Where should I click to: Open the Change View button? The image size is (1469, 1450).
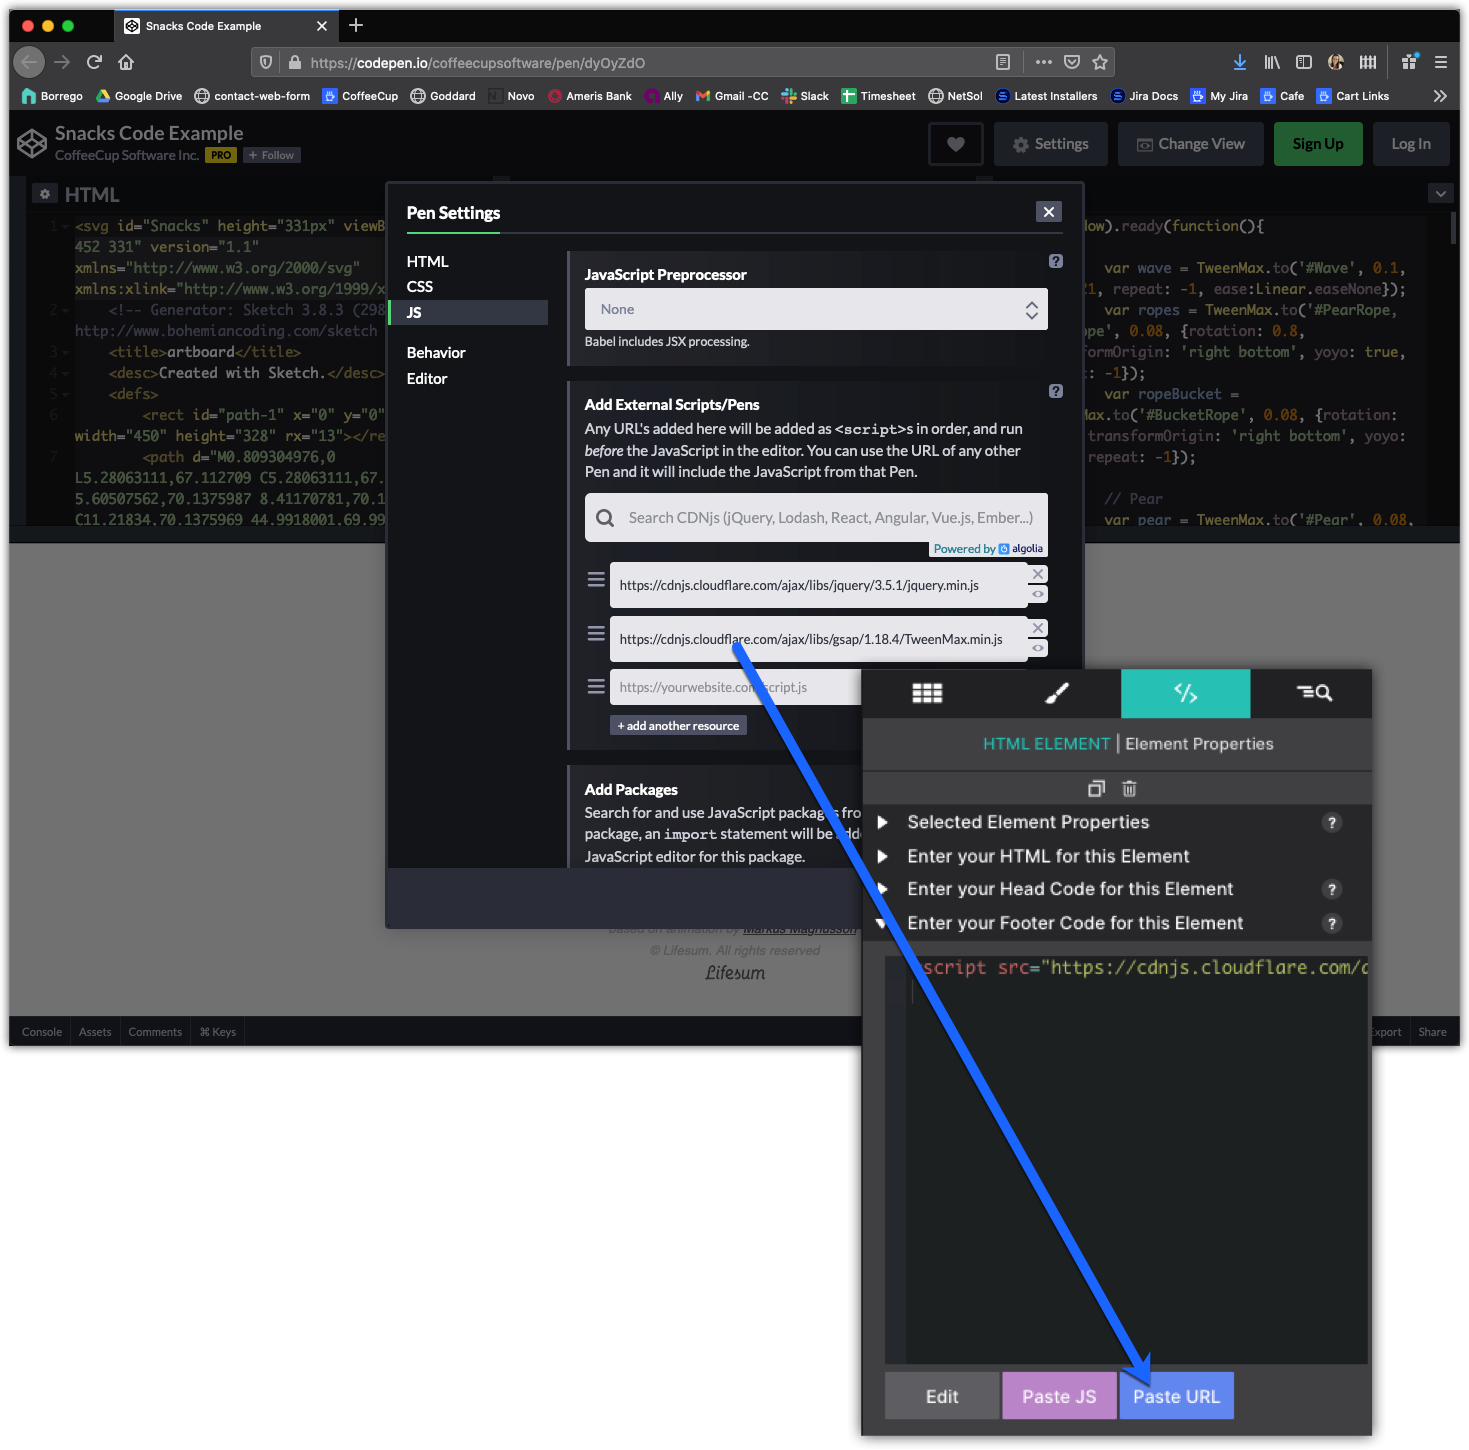point(1191,144)
